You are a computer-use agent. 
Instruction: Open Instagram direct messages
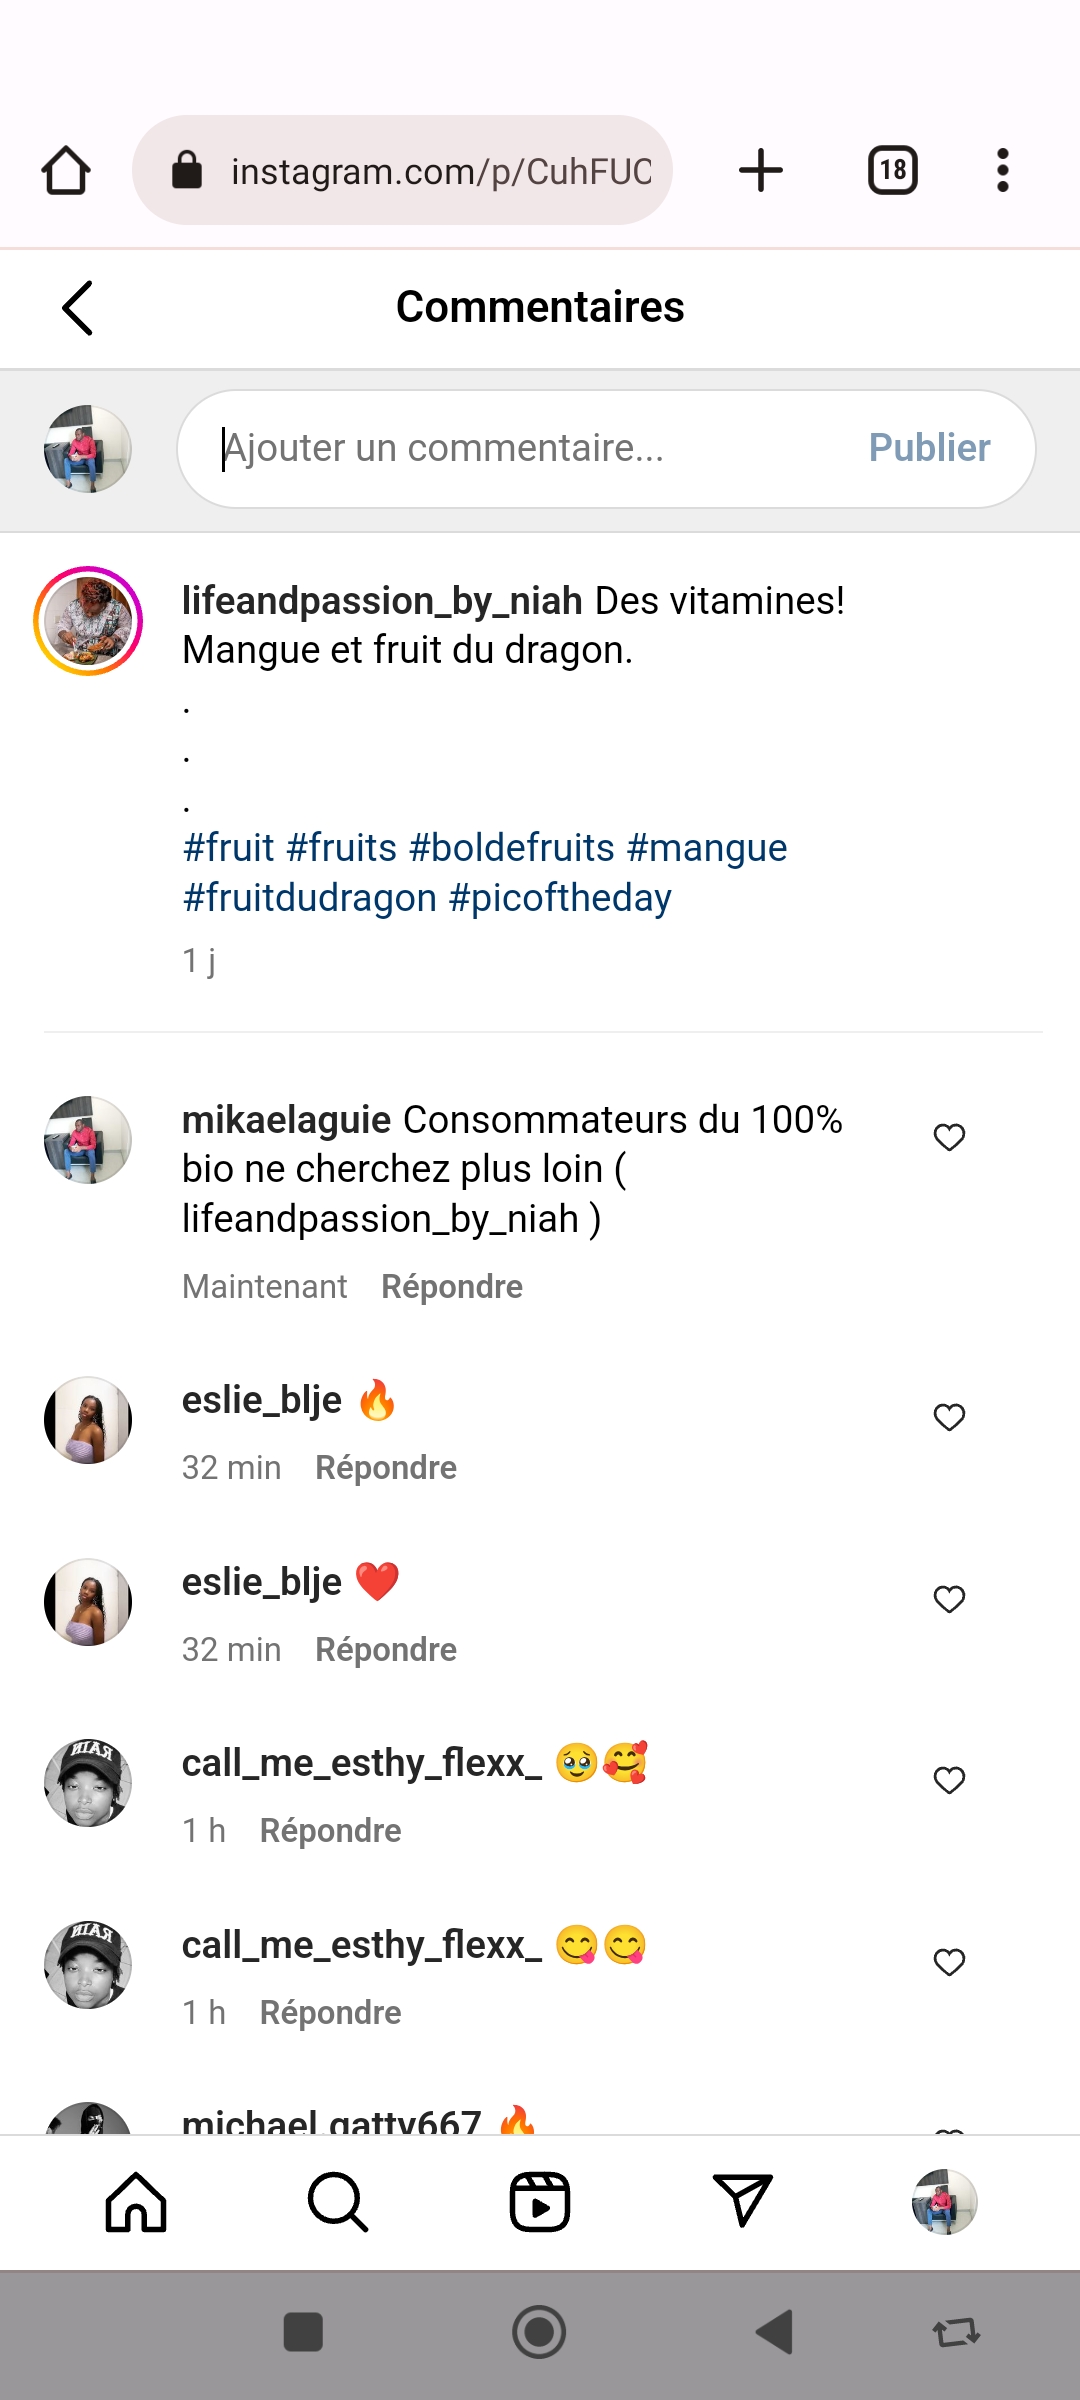(x=742, y=2202)
